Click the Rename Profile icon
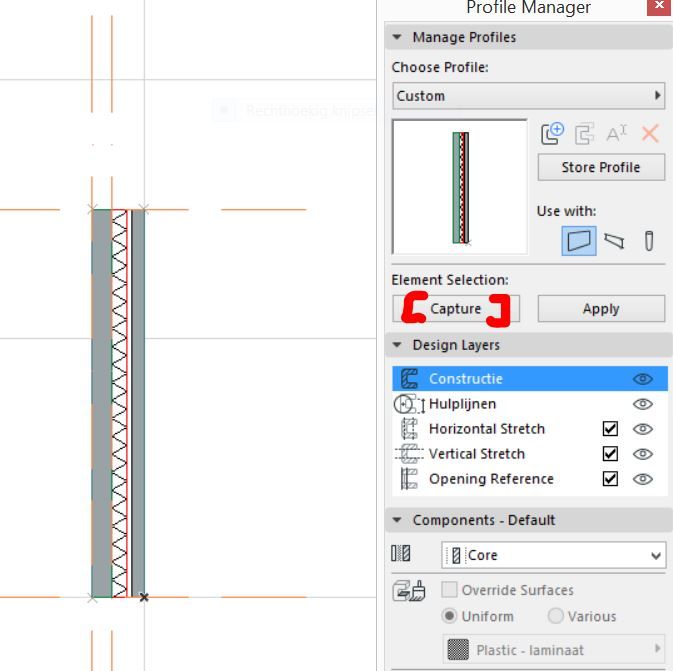 (616, 134)
